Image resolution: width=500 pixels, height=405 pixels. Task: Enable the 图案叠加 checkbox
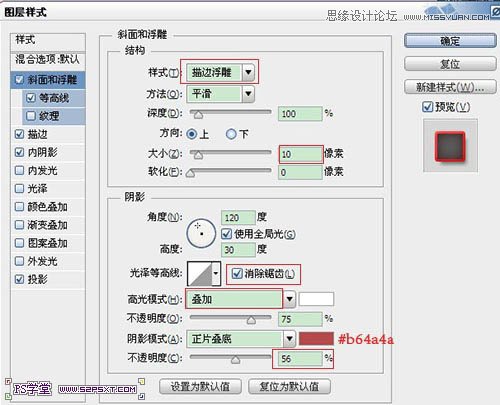click(19, 243)
